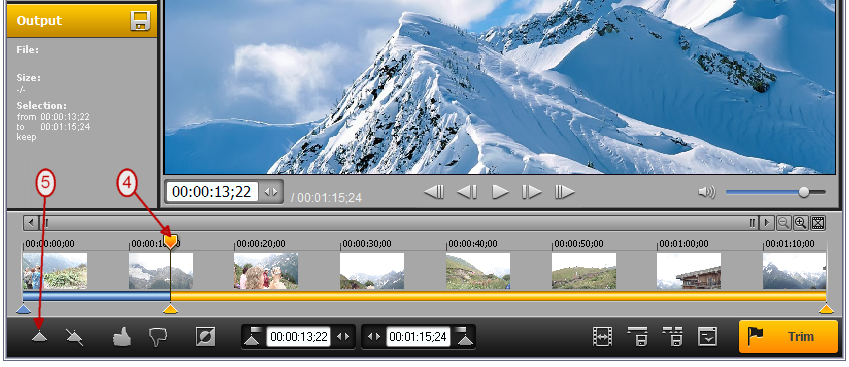Click the thumbnail at 00:00:00;00
The height and width of the screenshot is (367, 849).
pyautogui.click(x=55, y=271)
